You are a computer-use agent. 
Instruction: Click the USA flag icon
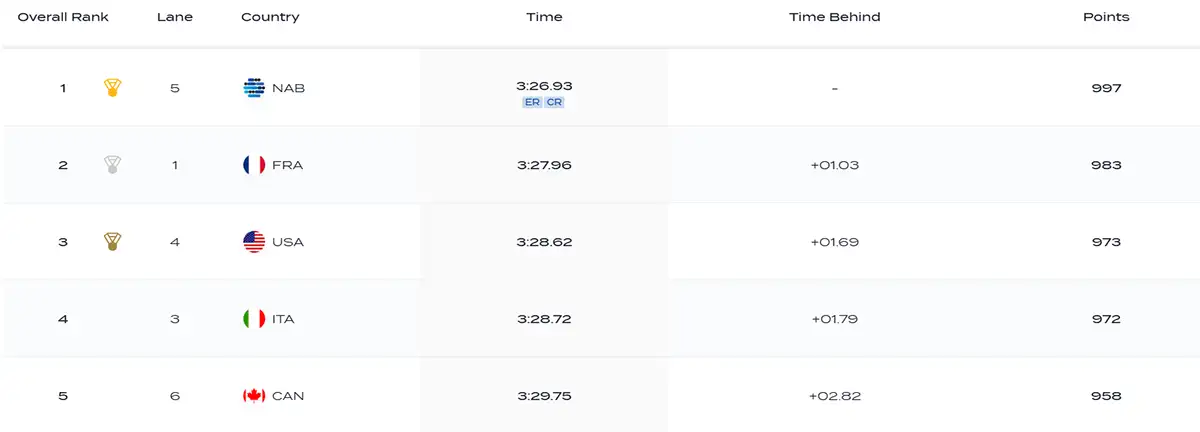[x=254, y=242]
